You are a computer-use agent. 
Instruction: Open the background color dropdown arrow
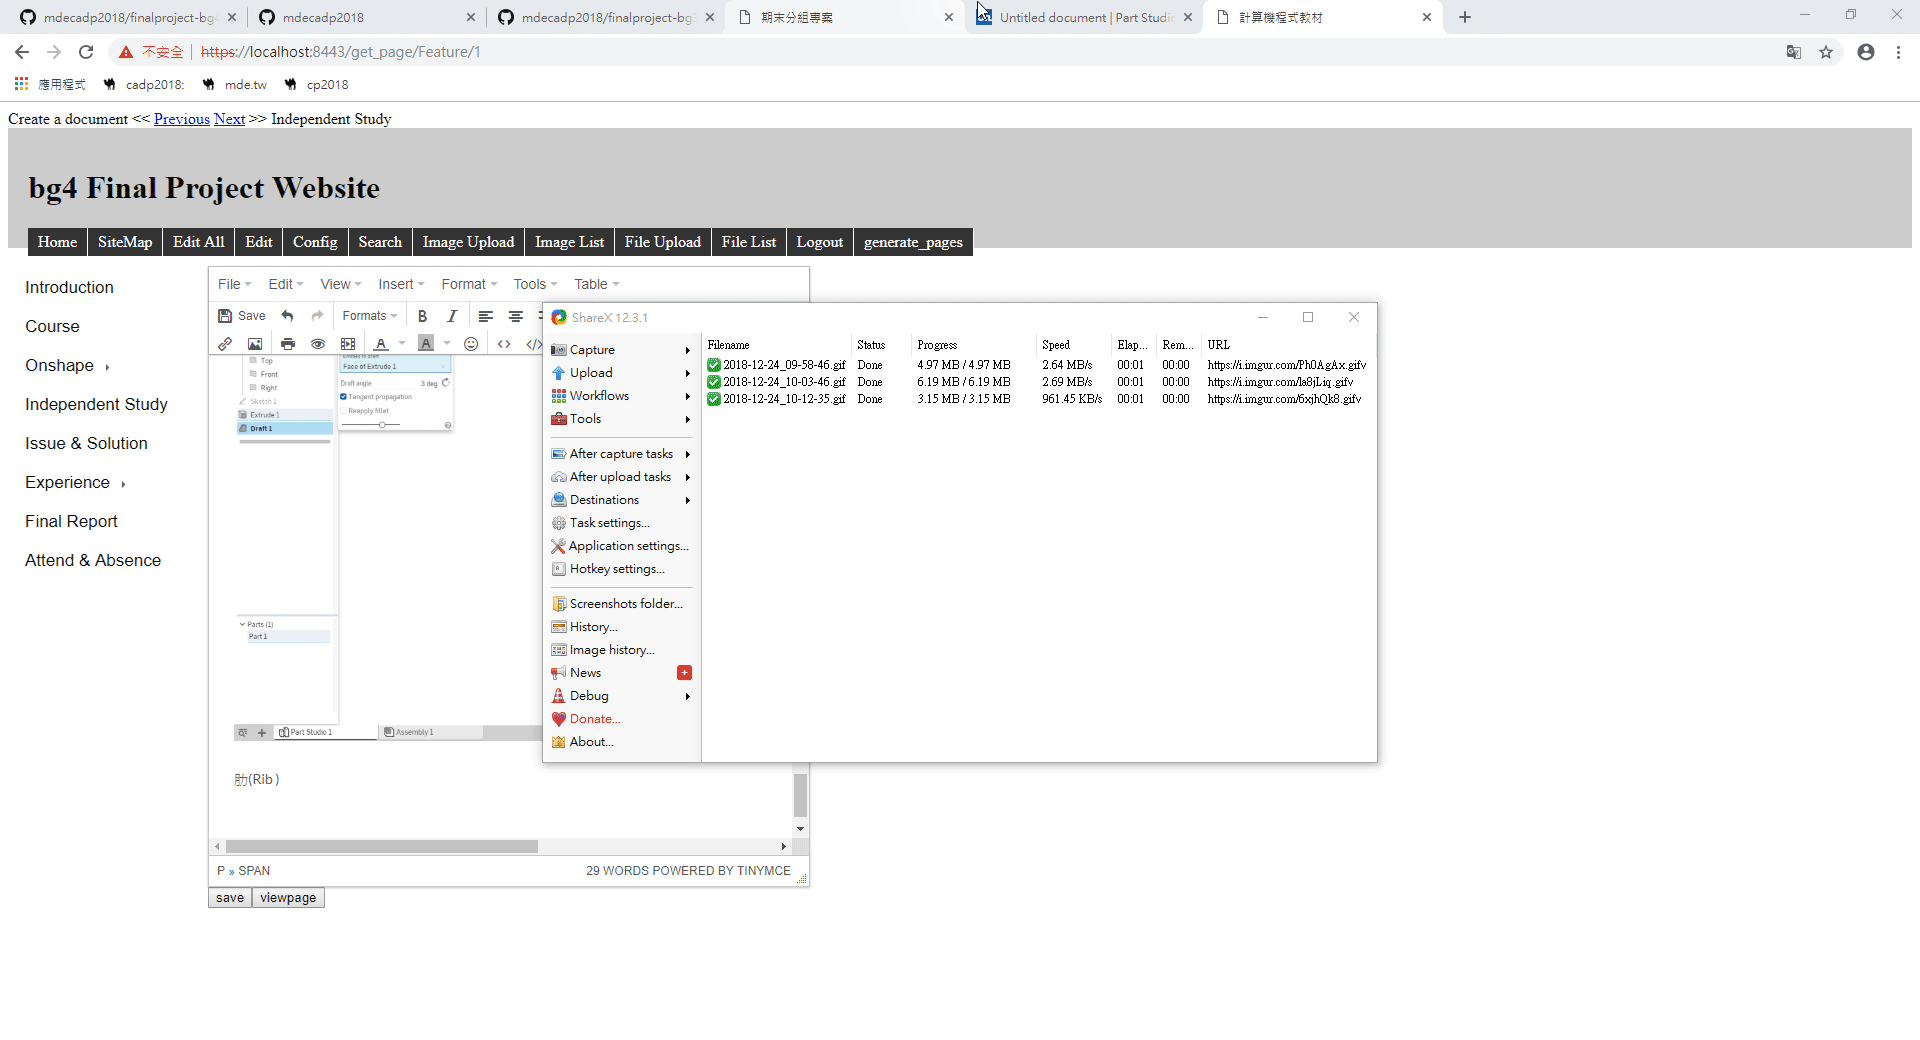(447, 344)
